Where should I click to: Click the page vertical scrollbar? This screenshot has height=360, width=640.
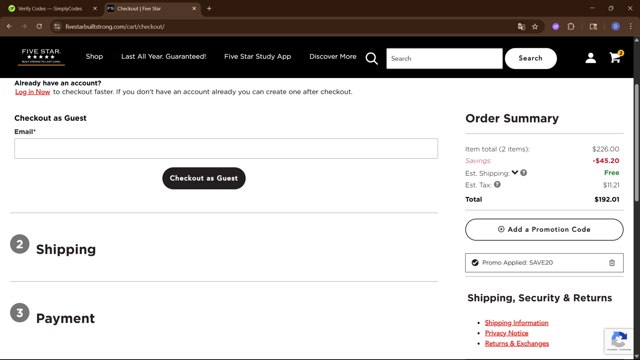636,143
